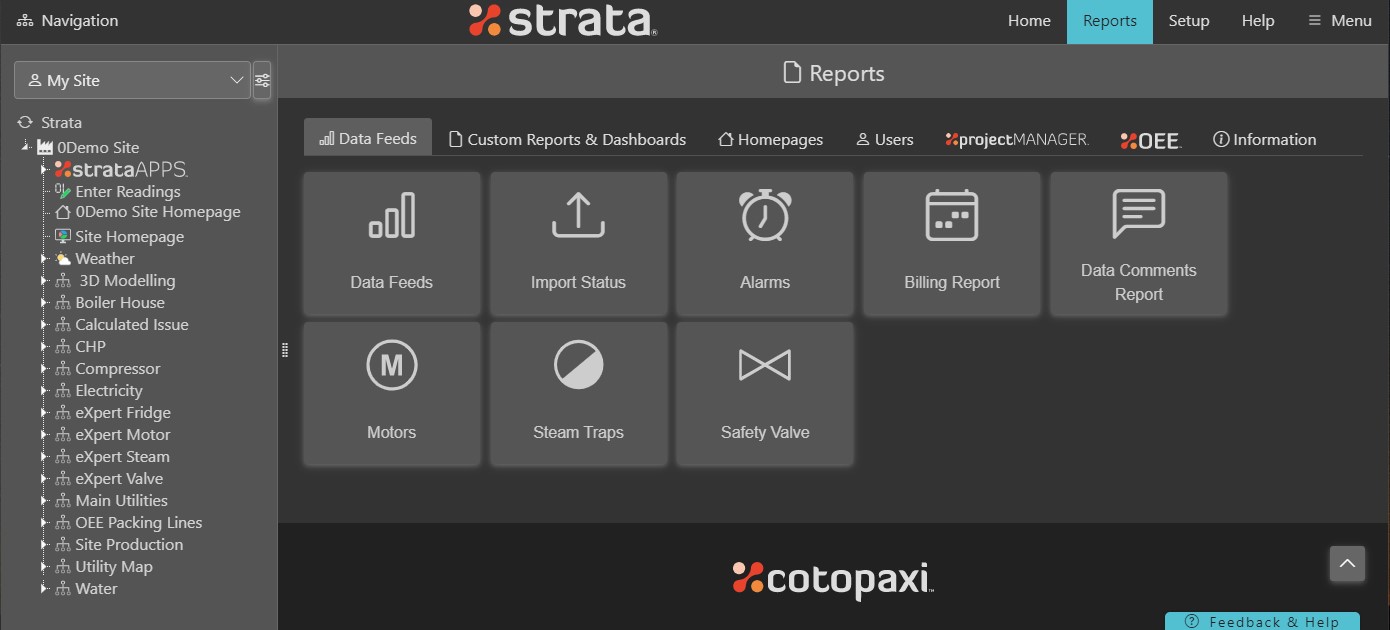This screenshot has height=630, width=1390.
Task: Select Enter Readings in navigation tree
Action: click(x=127, y=192)
